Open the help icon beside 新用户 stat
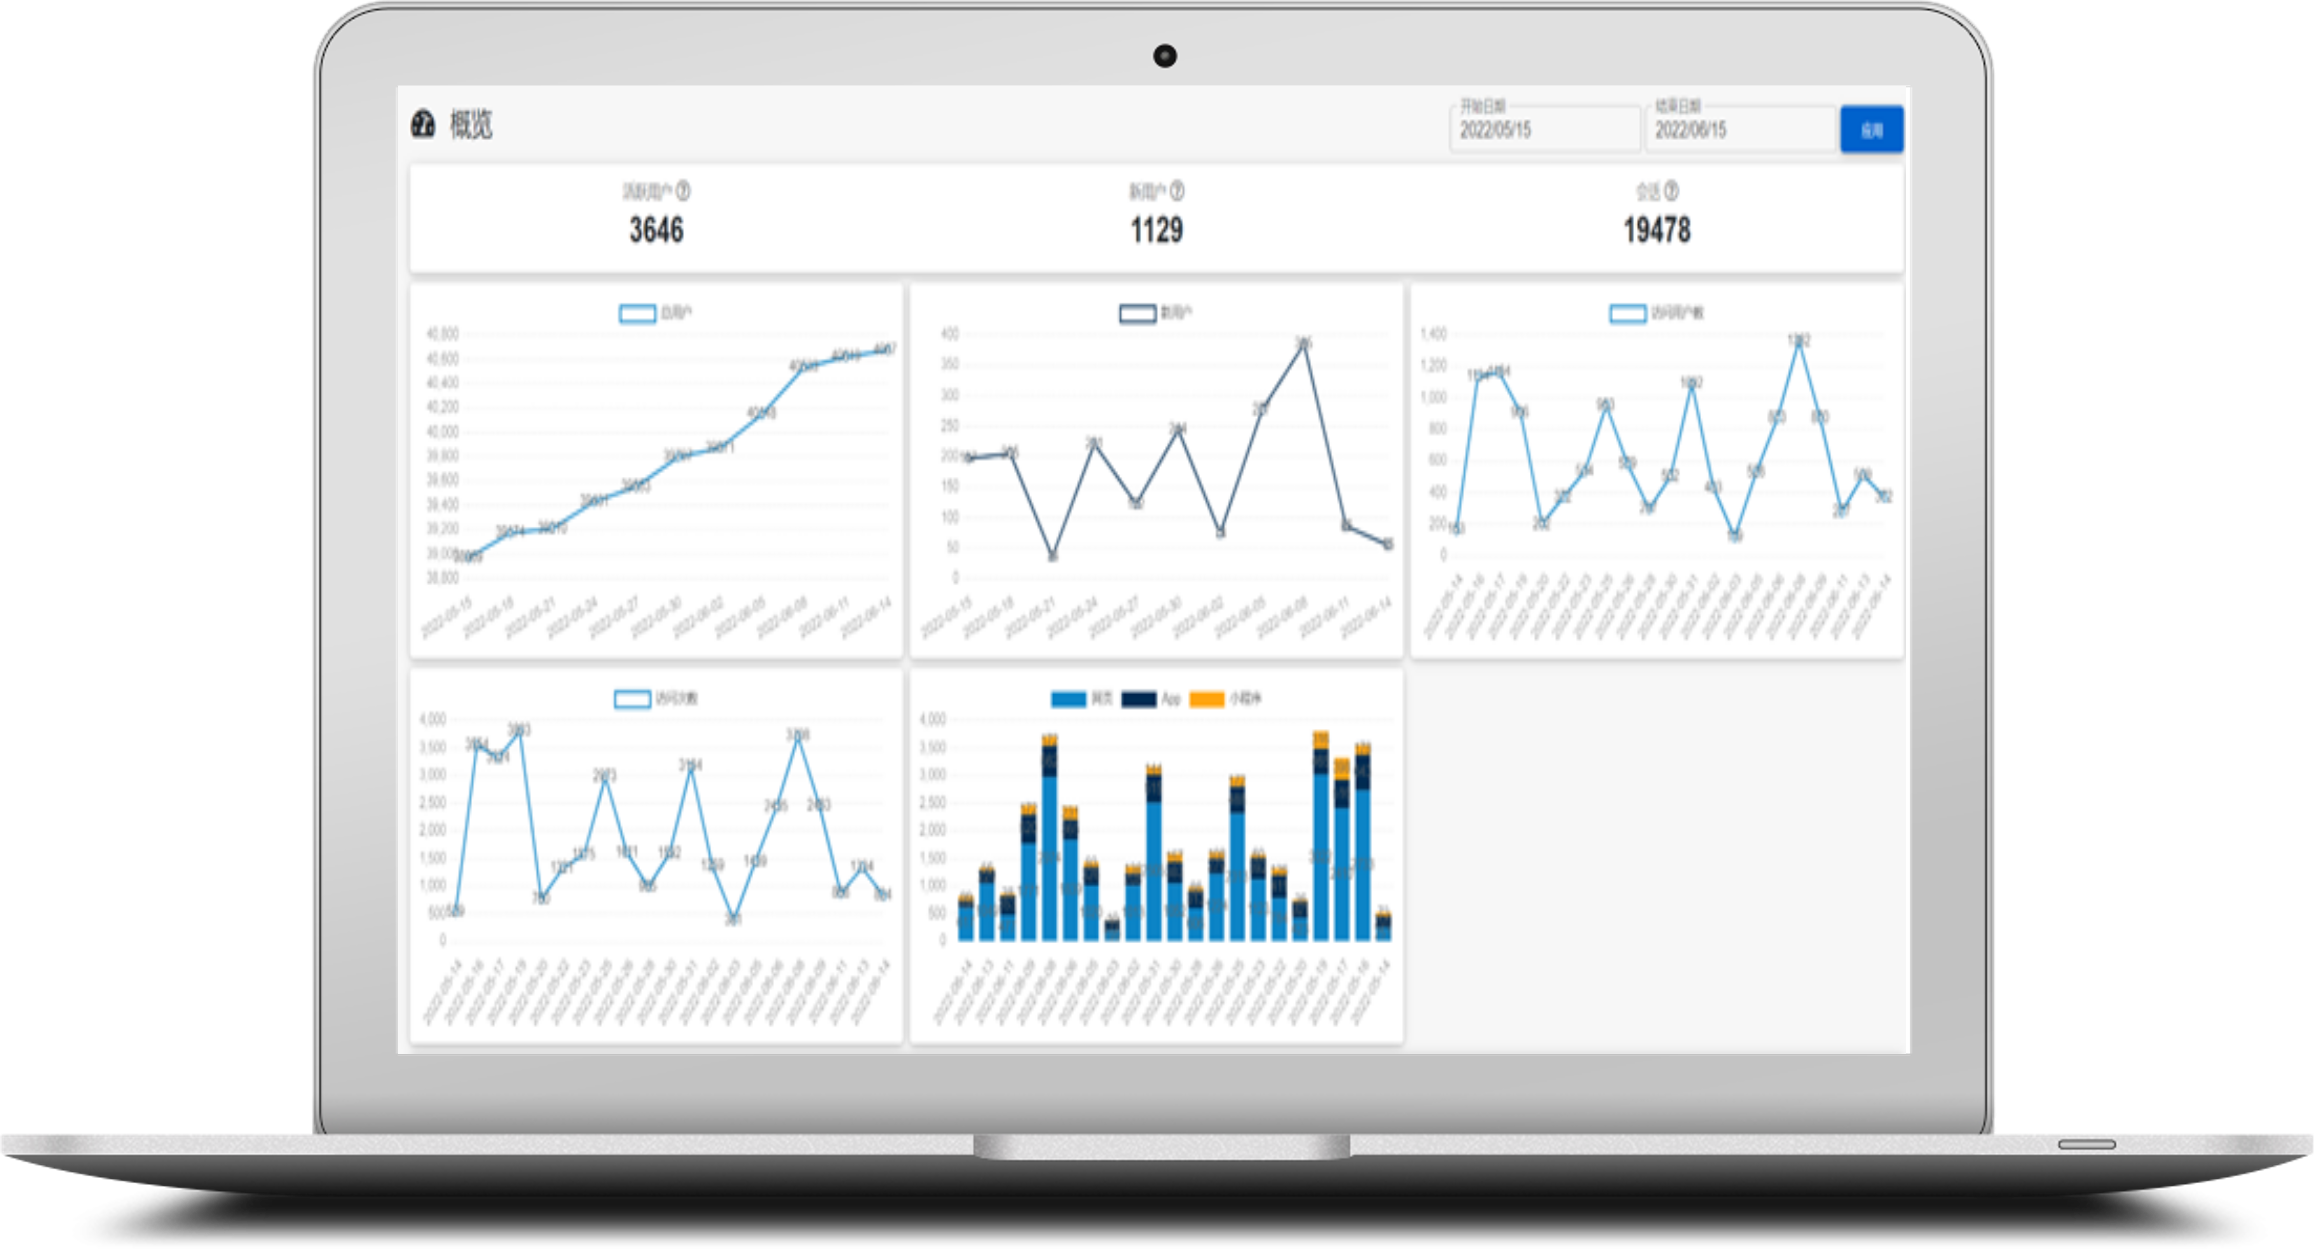This screenshot has width=2315, height=1249. (x=1177, y=190)
